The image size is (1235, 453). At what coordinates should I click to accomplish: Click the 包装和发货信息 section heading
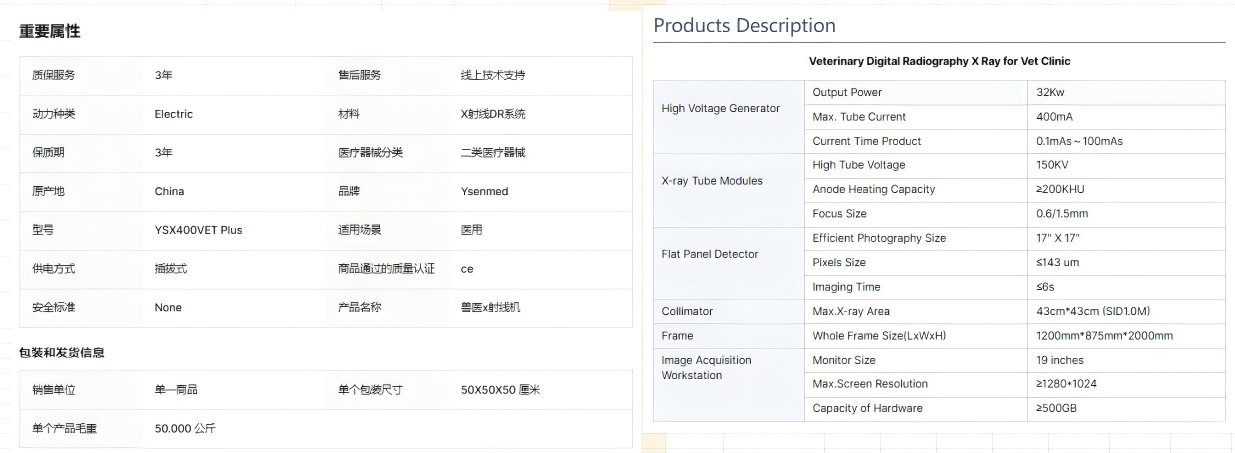61,353
